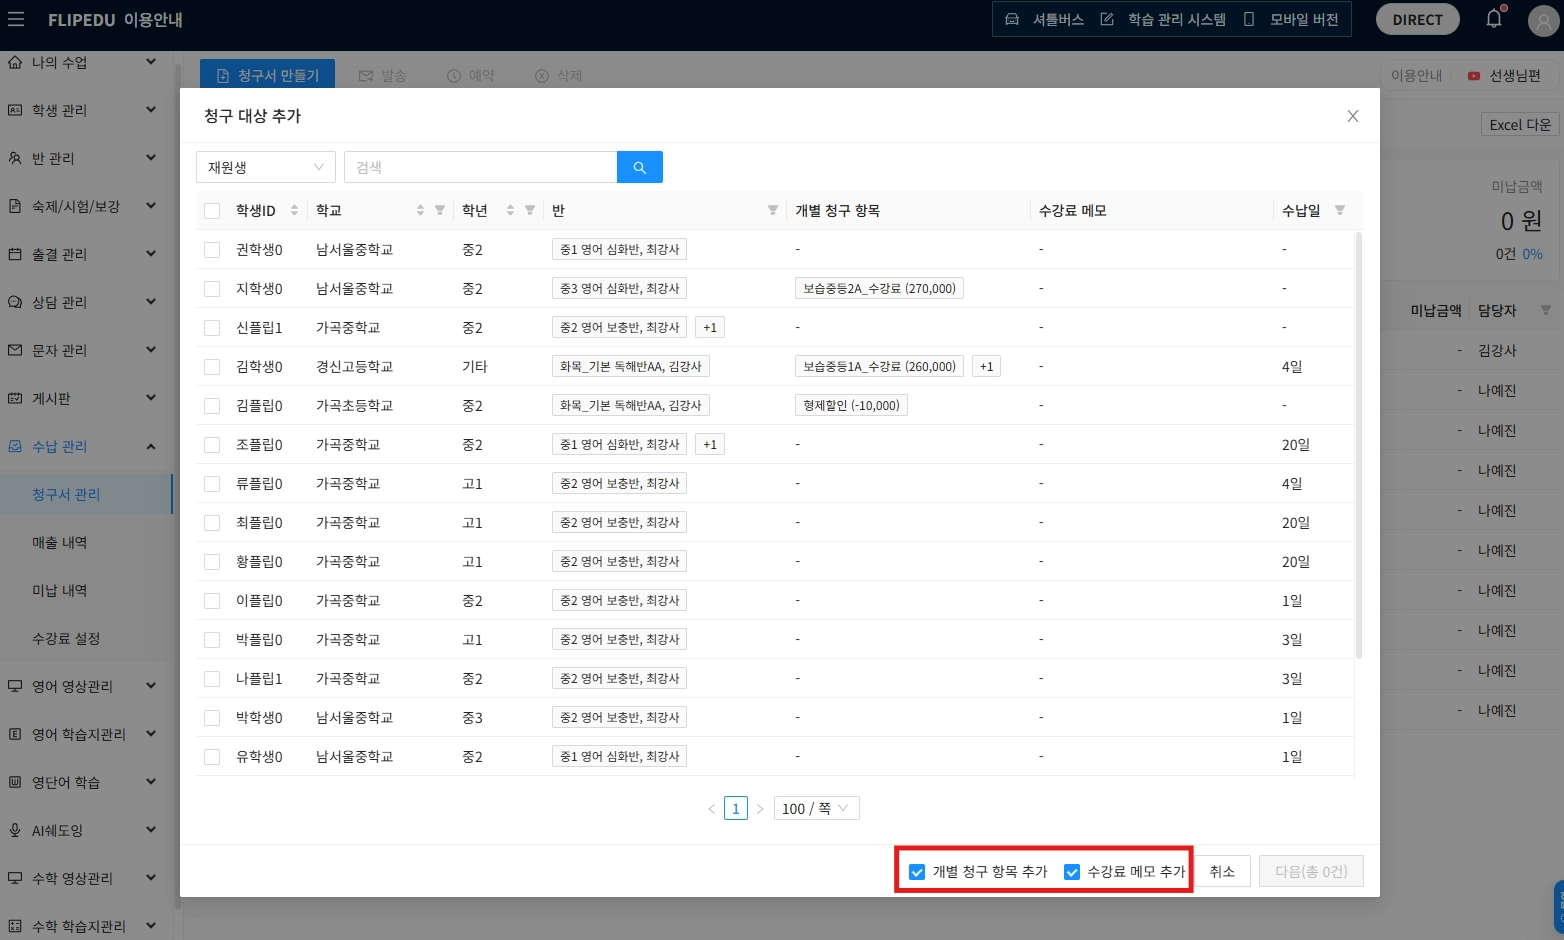Click the DIRECT button

pyautogui.click(x=1417, y=19)
